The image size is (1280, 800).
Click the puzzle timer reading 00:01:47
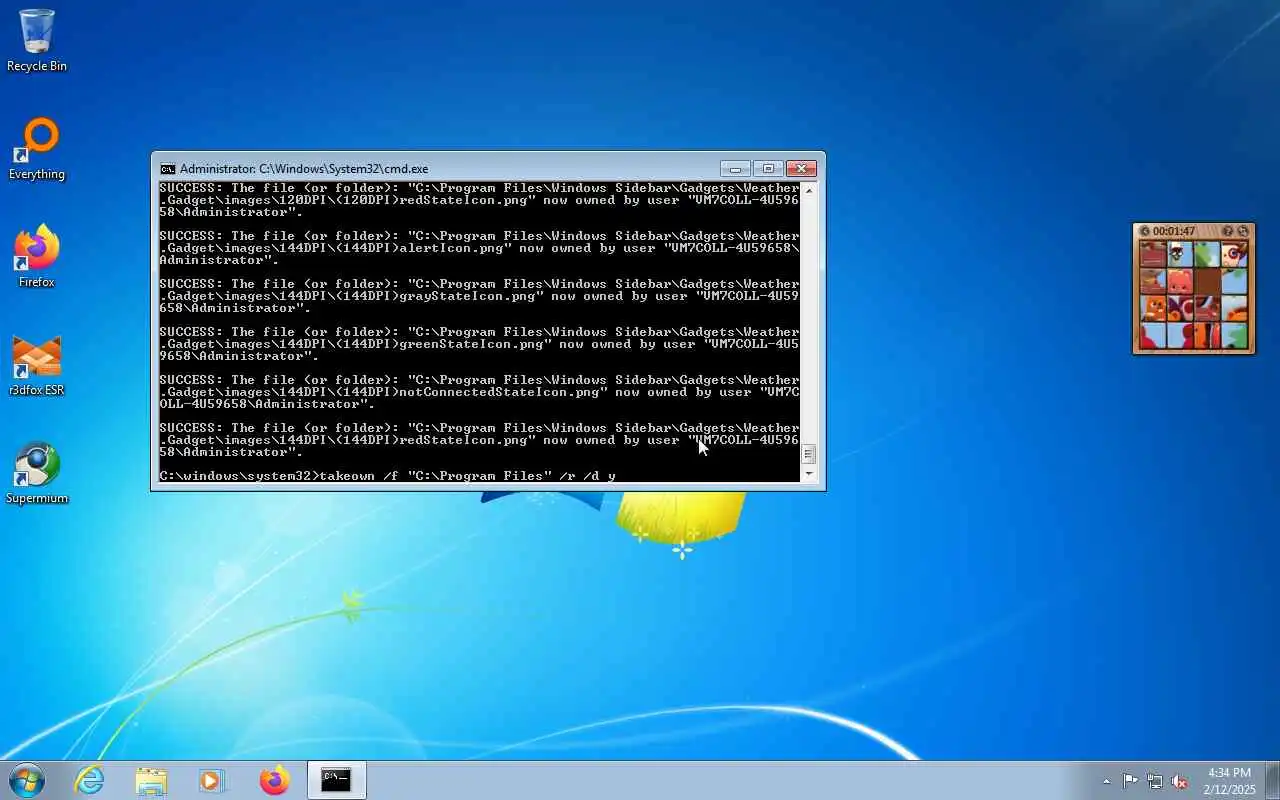pos(1174,231)
